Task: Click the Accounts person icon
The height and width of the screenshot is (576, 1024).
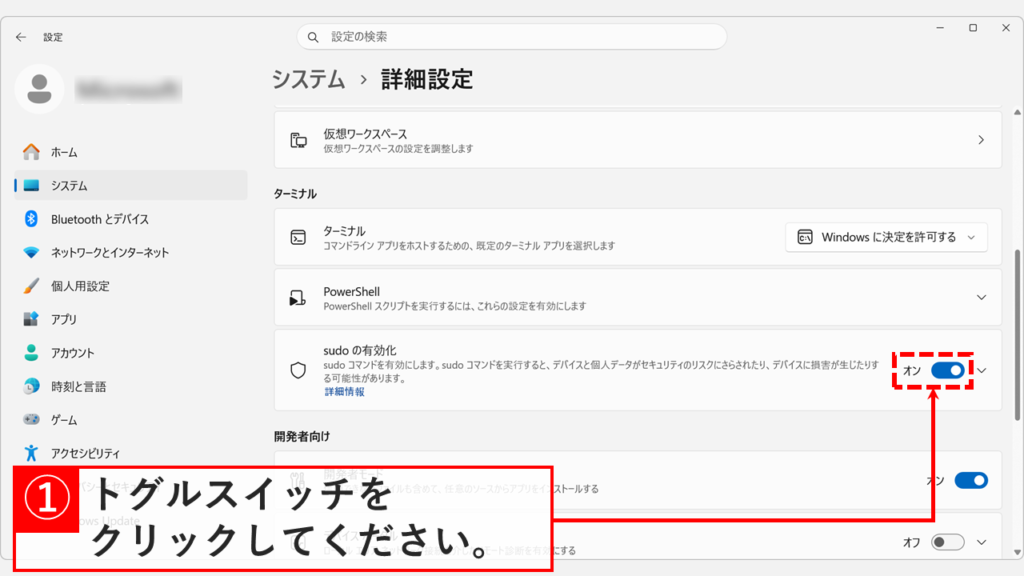Action: pos(31,353)
